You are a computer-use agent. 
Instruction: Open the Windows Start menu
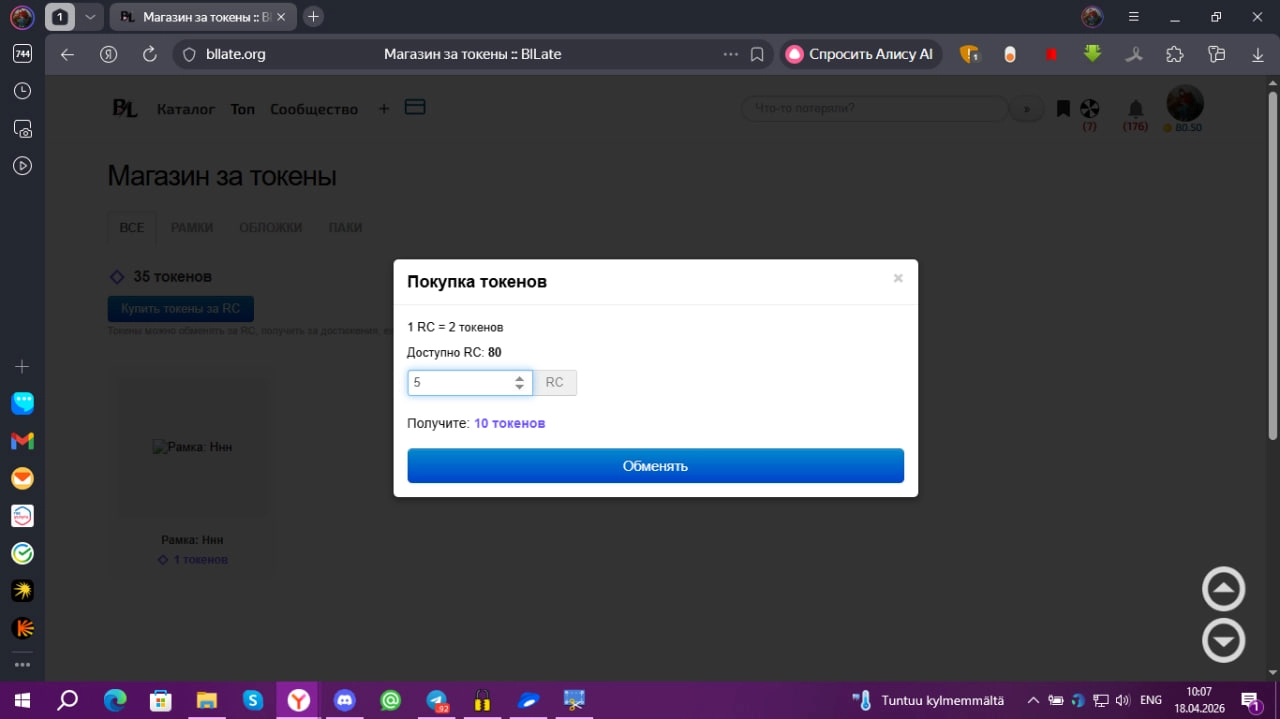tap(21, 700)
